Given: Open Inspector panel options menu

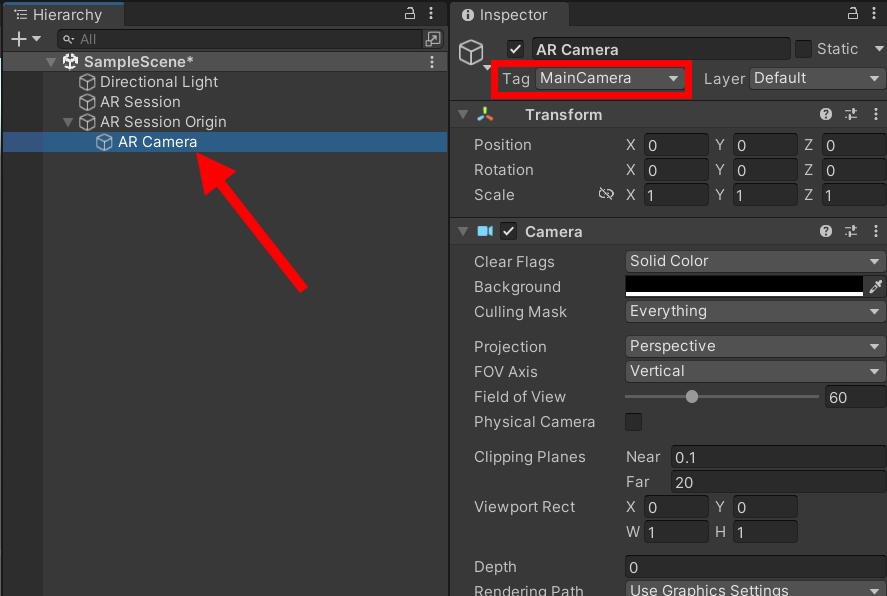Looking at the screenshot, I should click(x=874, y=13).
